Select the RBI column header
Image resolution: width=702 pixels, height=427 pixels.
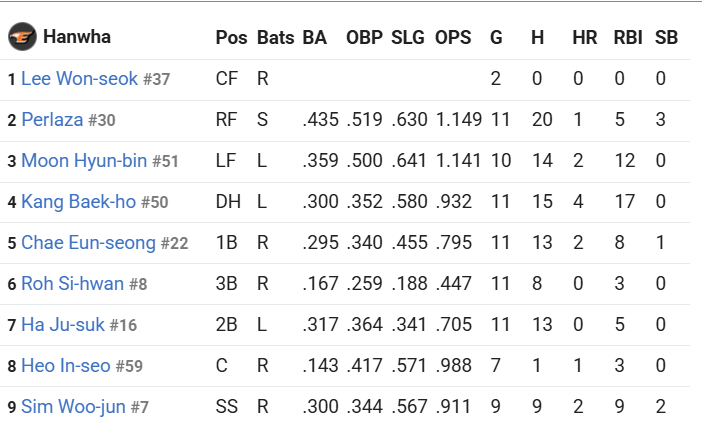[x=628, y=38]
